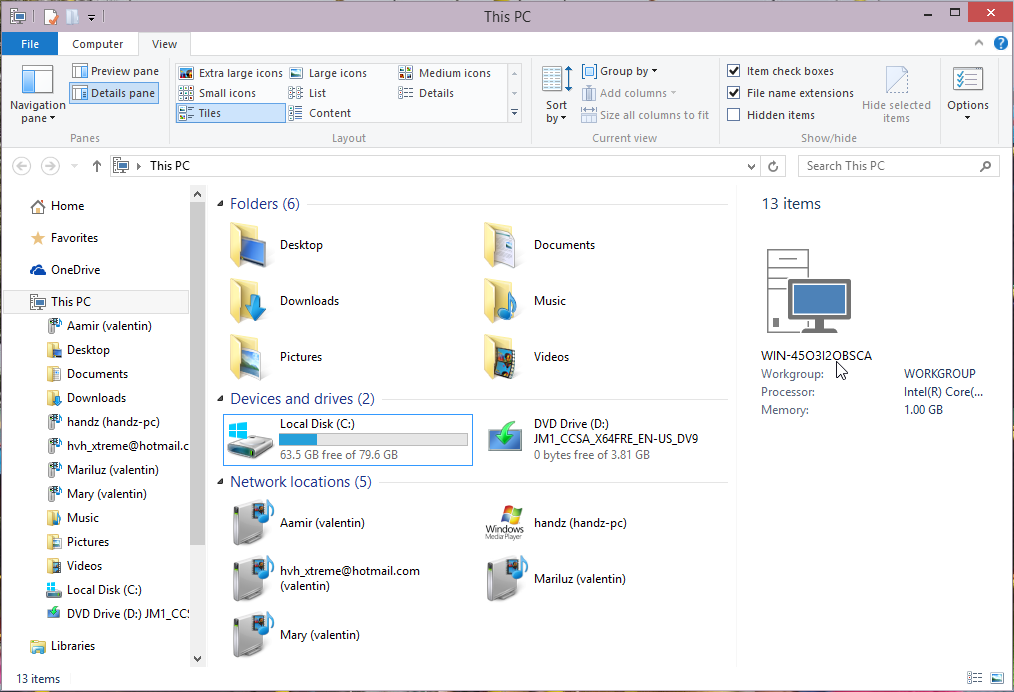
Task: Open the File menu tab
Action: [30, 44]
